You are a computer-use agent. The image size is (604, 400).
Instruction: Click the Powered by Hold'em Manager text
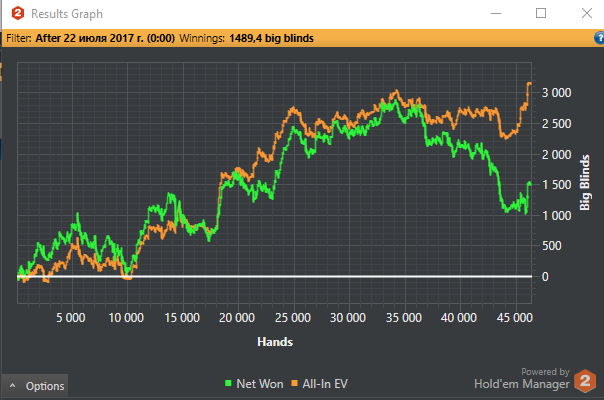pyautogui.click(x=522, y=378)
